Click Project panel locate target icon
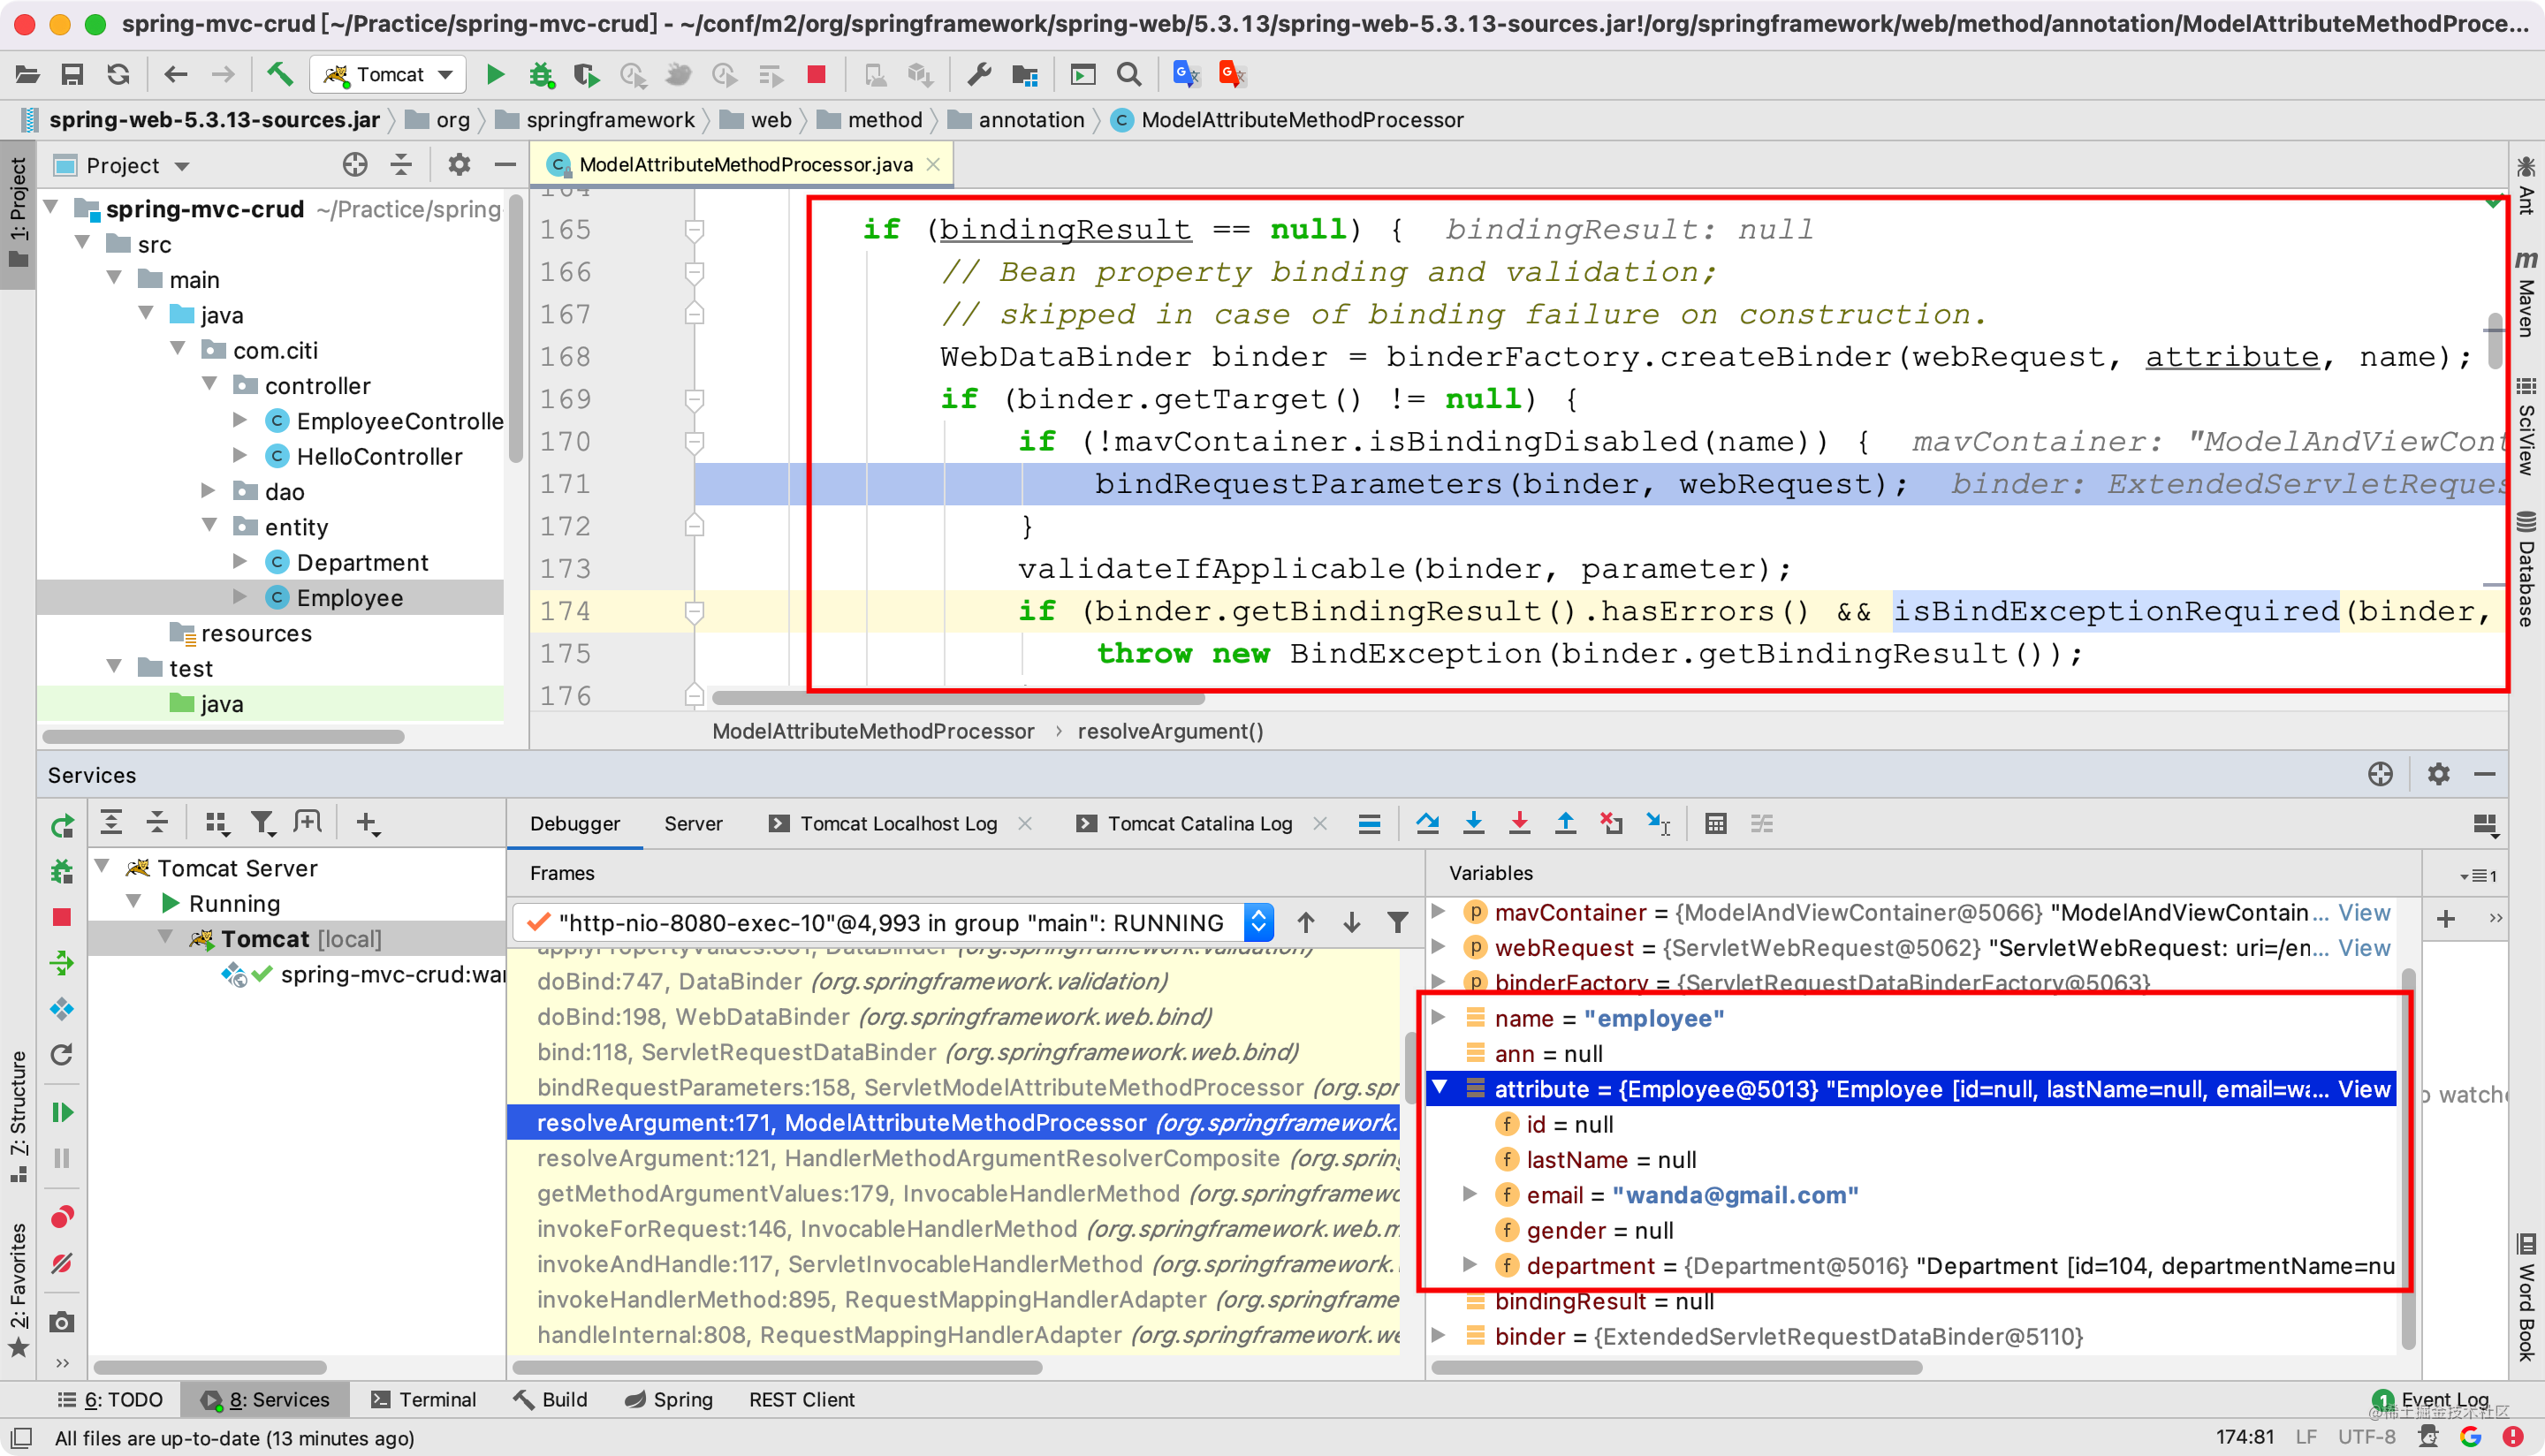Viewport: 2545px width, 1456px height. tap(355, 164)
